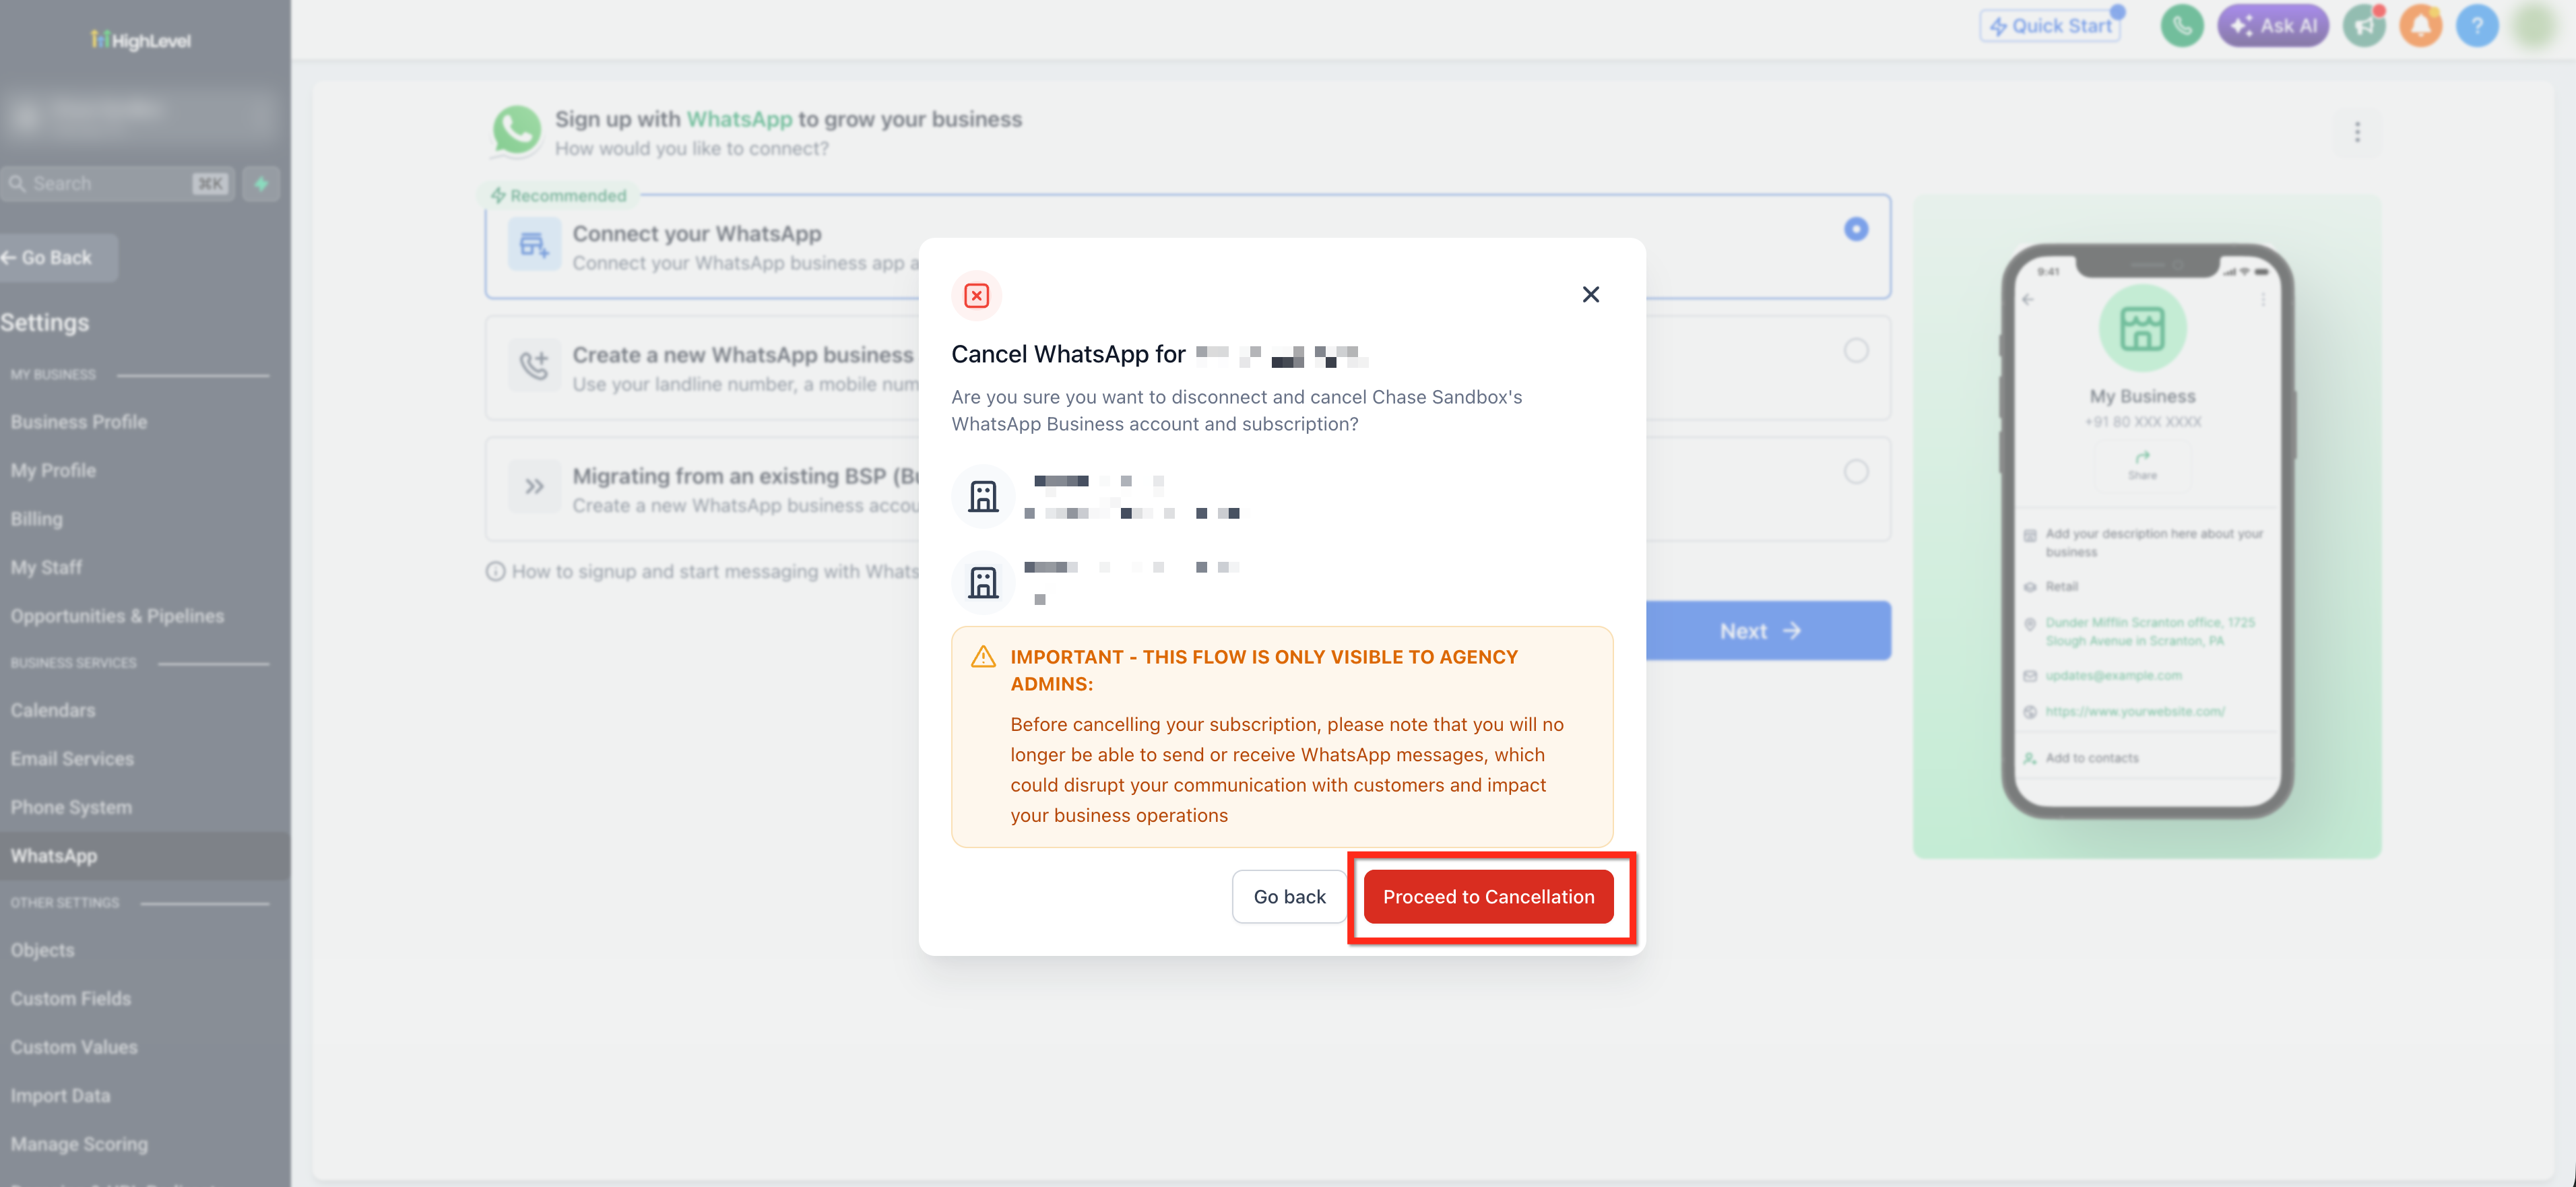The image size is (2576, 1187).
Task: Open the three-dot options menu
Action: point(2357,132)
